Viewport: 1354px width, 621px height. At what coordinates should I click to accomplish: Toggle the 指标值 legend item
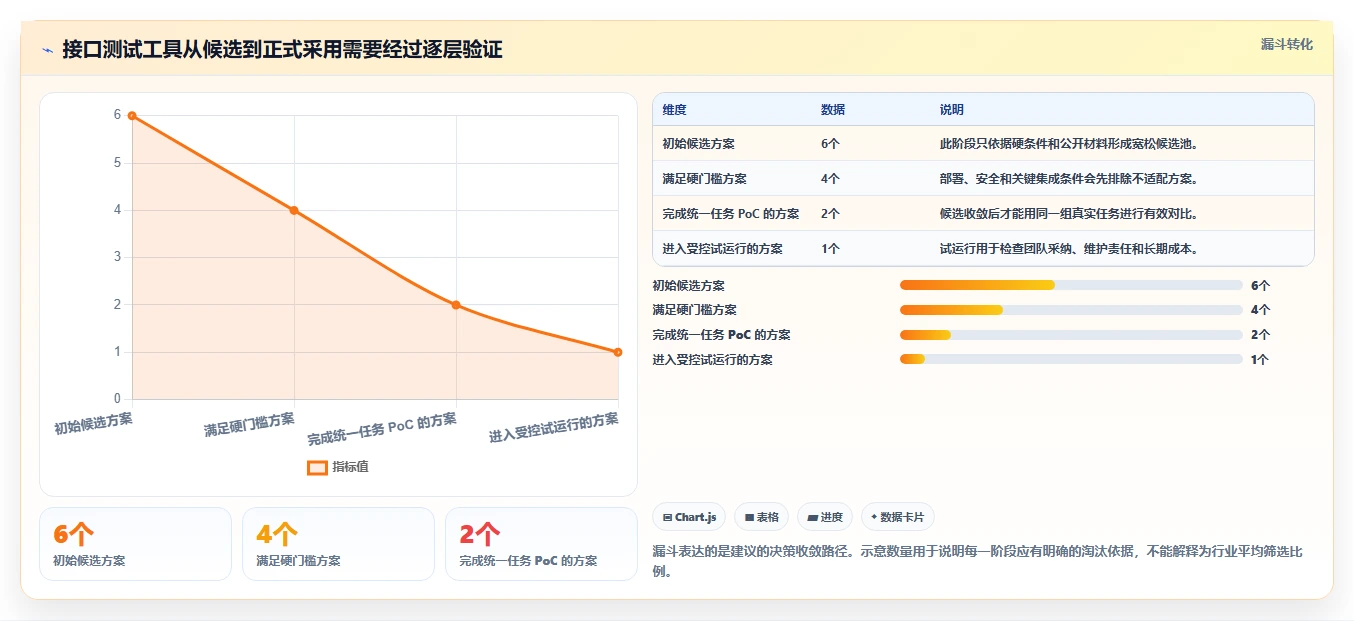click(x=338, y=467)
